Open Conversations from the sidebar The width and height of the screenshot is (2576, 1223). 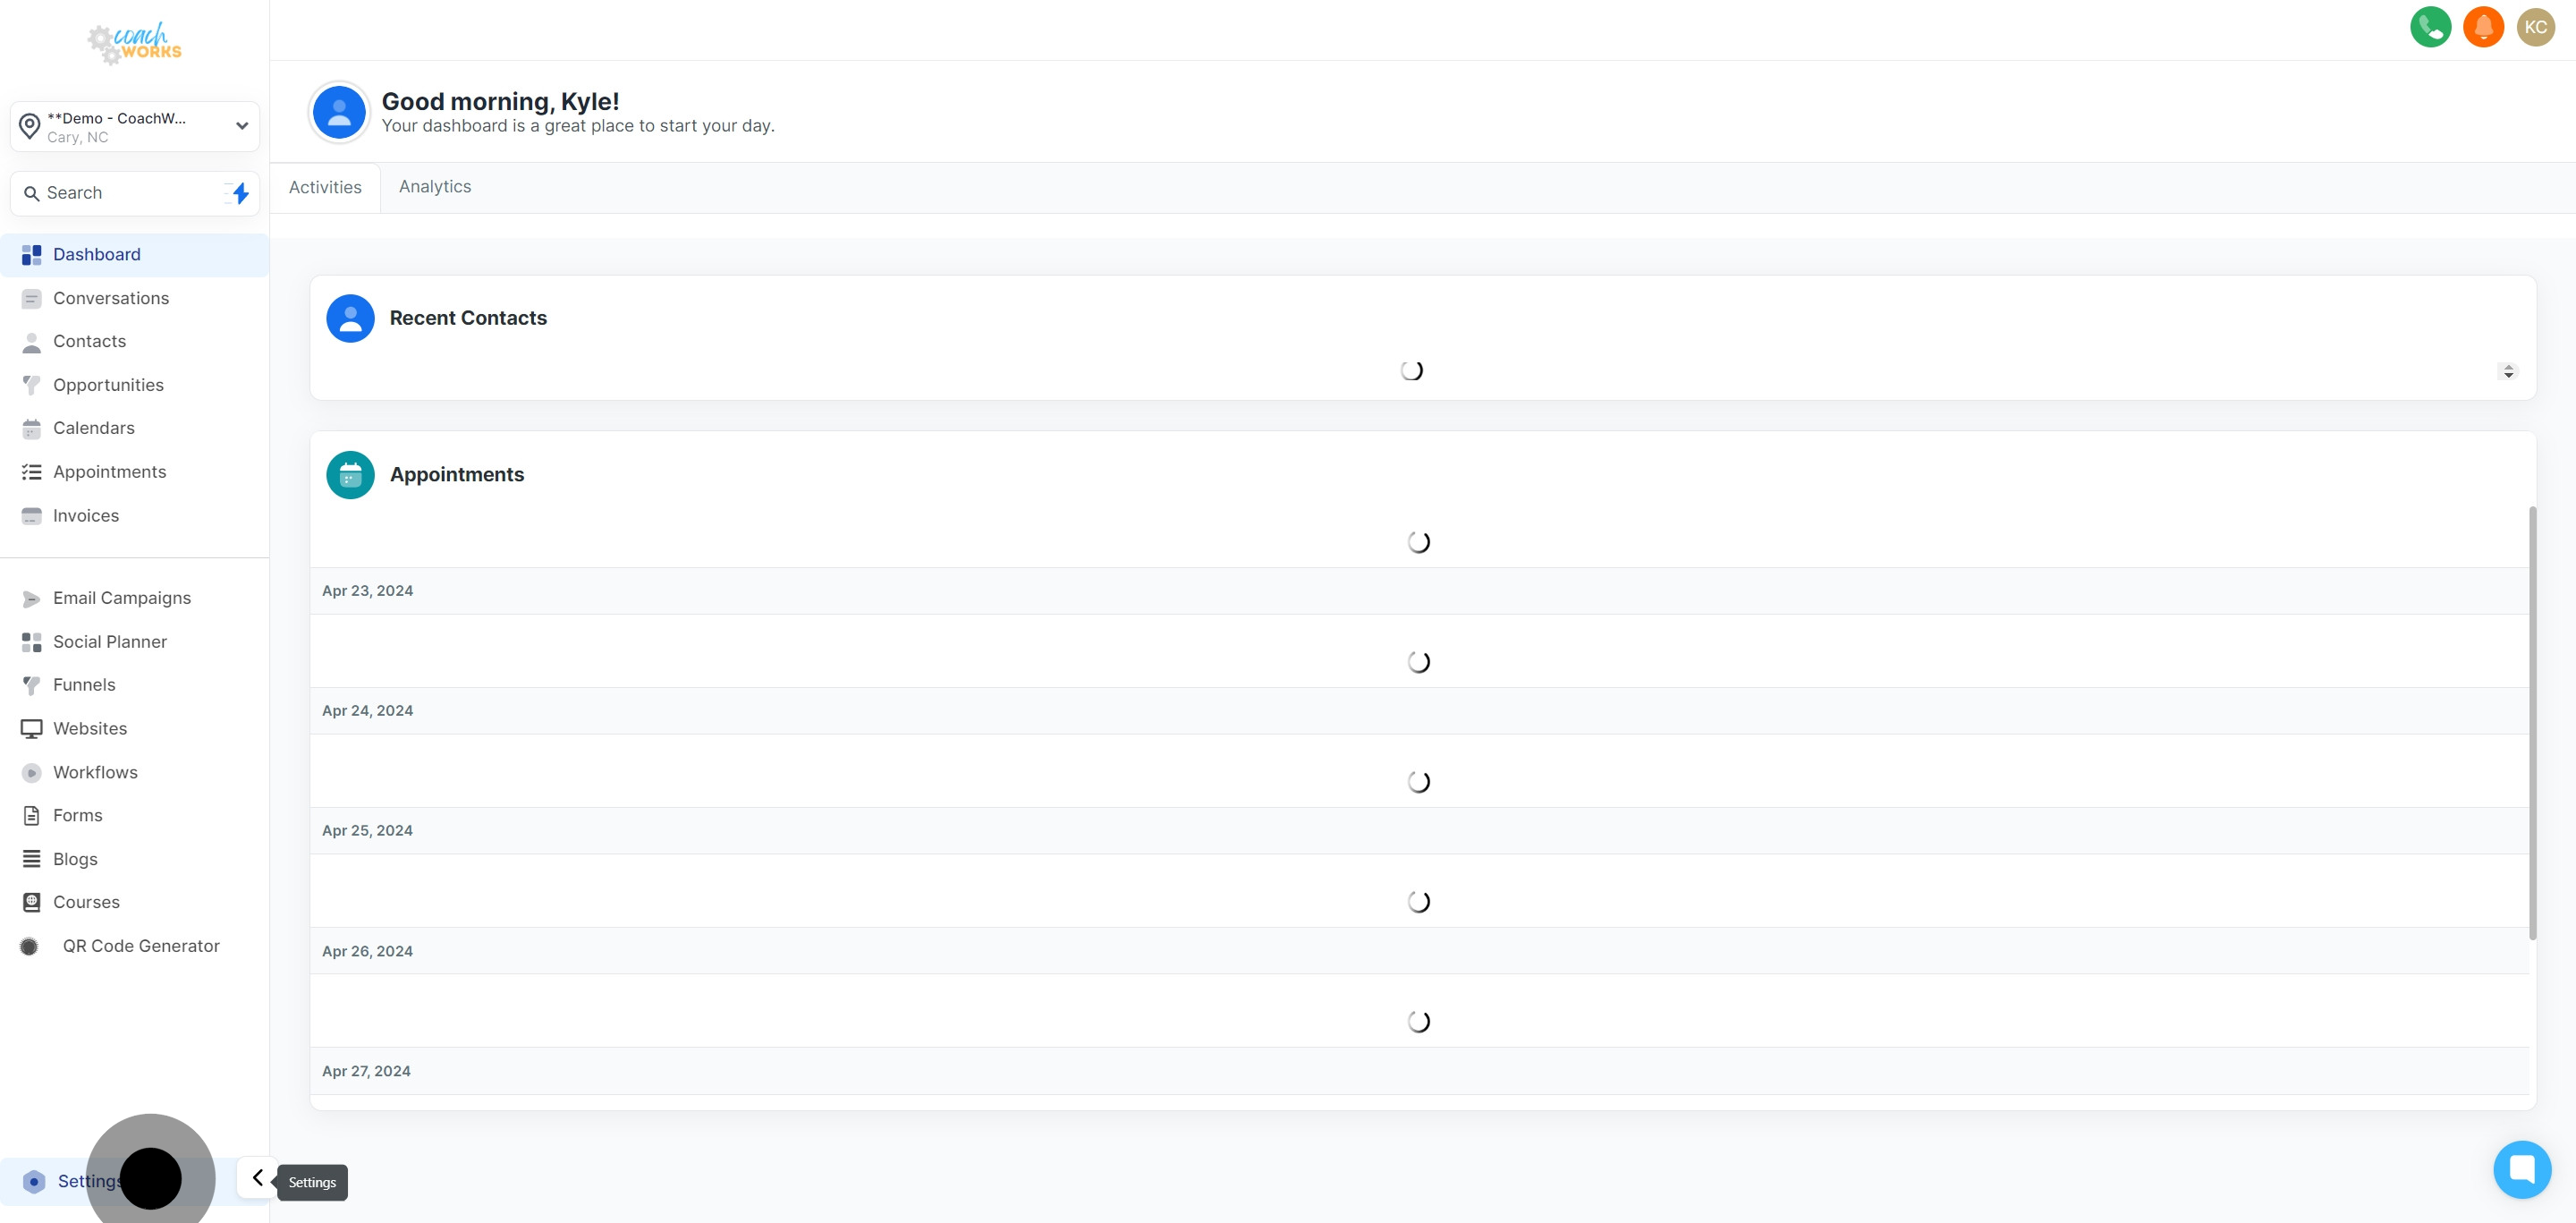pos(111,298)
